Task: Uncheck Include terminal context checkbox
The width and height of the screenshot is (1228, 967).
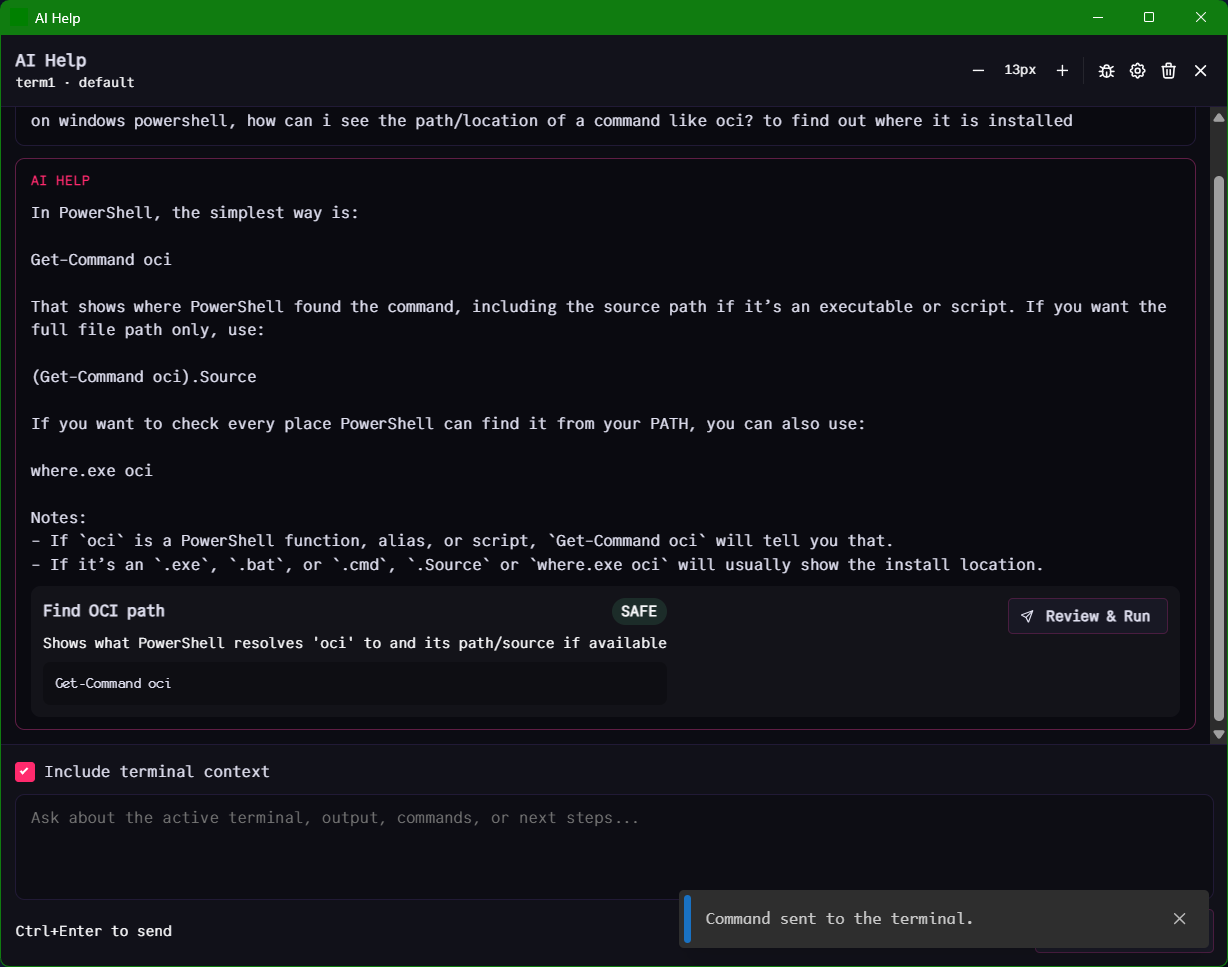Action: (x=25, y=771)
